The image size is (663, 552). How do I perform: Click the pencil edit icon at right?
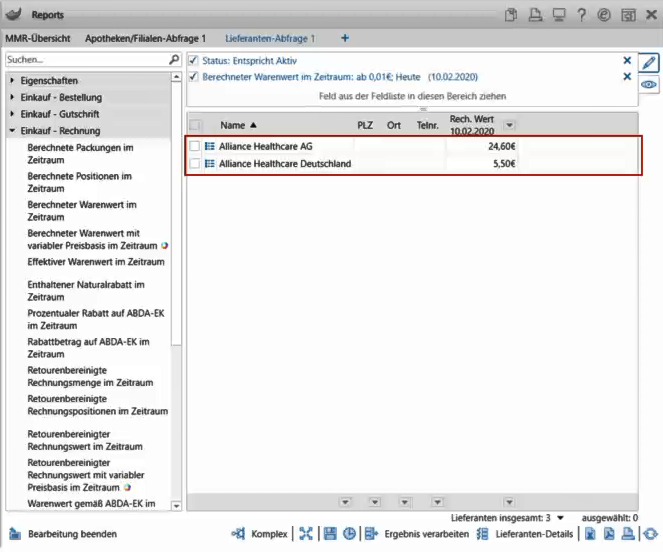click(x=649, y=63)
